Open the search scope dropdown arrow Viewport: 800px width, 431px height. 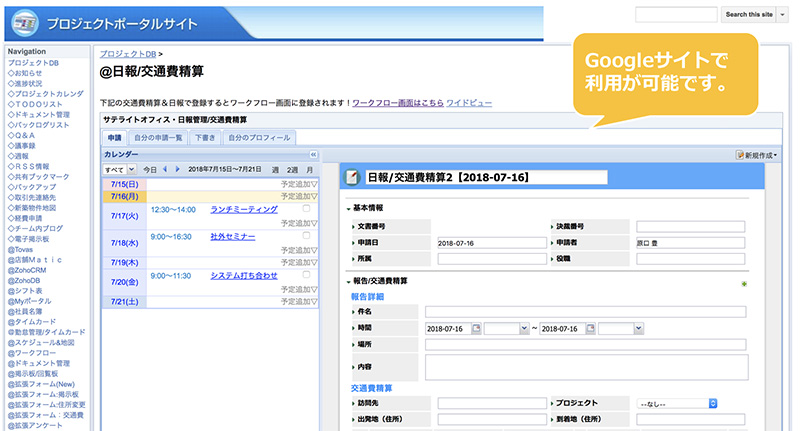pyautogui.click(x=783, y=15)
